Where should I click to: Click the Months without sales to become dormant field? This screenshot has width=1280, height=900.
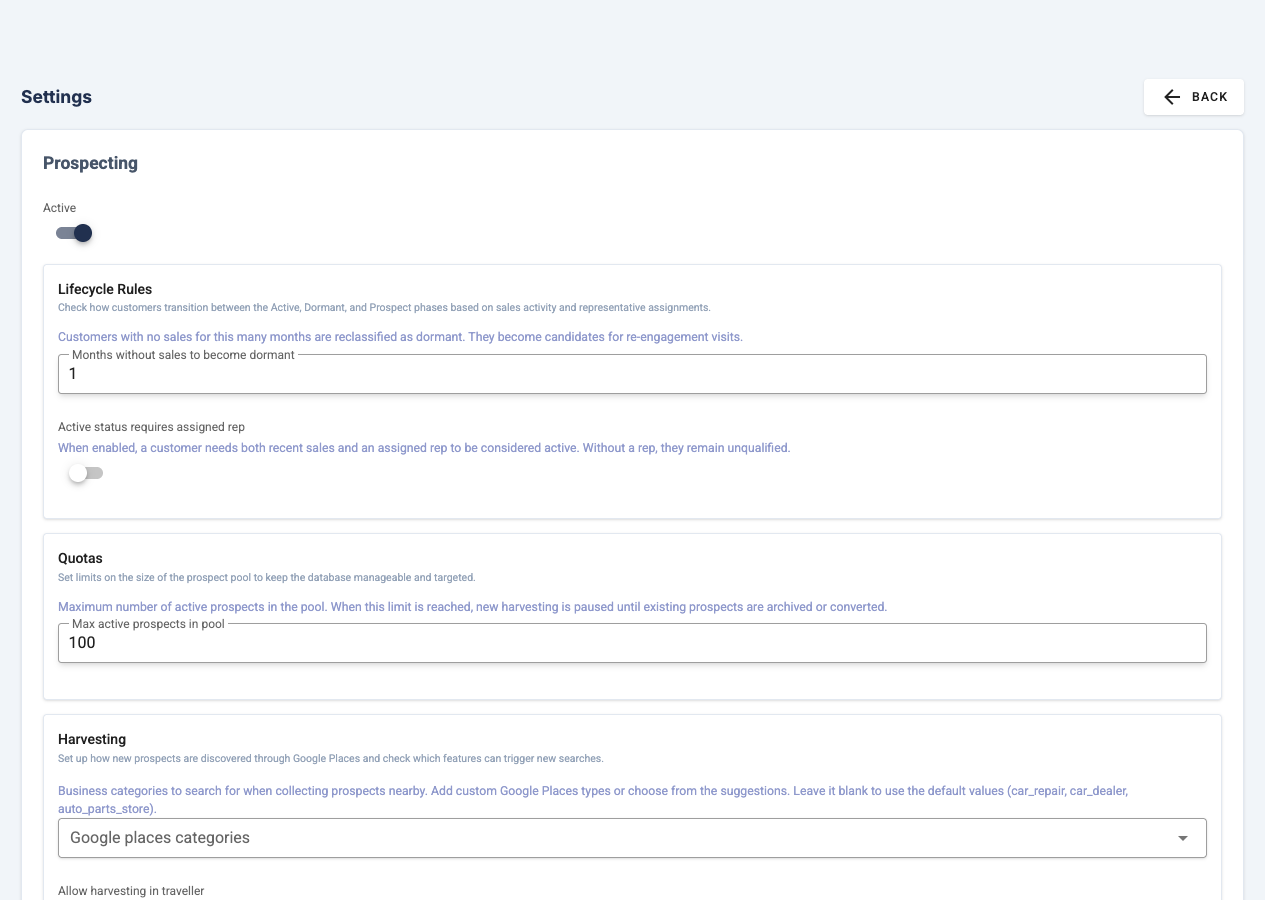pyautogui.click(x=632, y=374)
